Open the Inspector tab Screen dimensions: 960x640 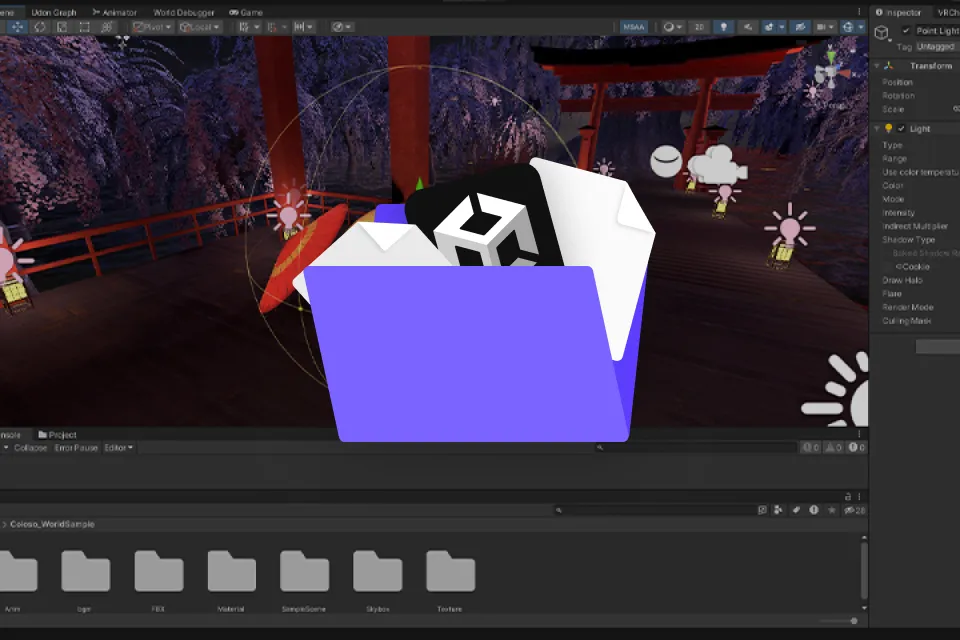point(898,12)
